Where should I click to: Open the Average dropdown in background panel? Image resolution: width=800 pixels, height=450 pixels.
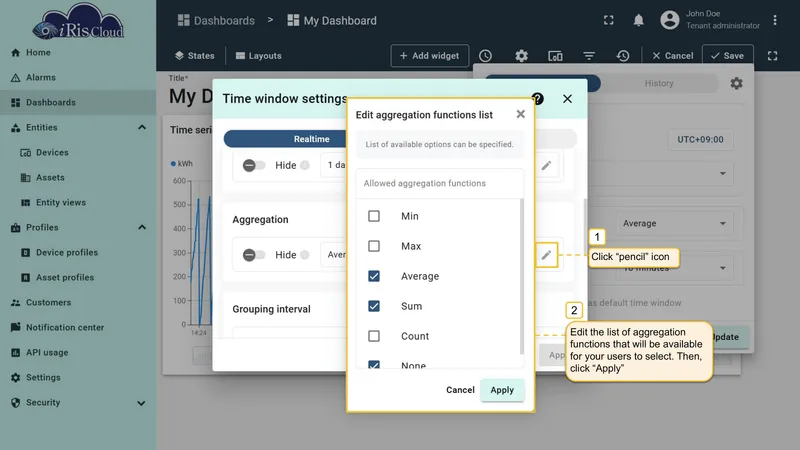pos(674,223)
